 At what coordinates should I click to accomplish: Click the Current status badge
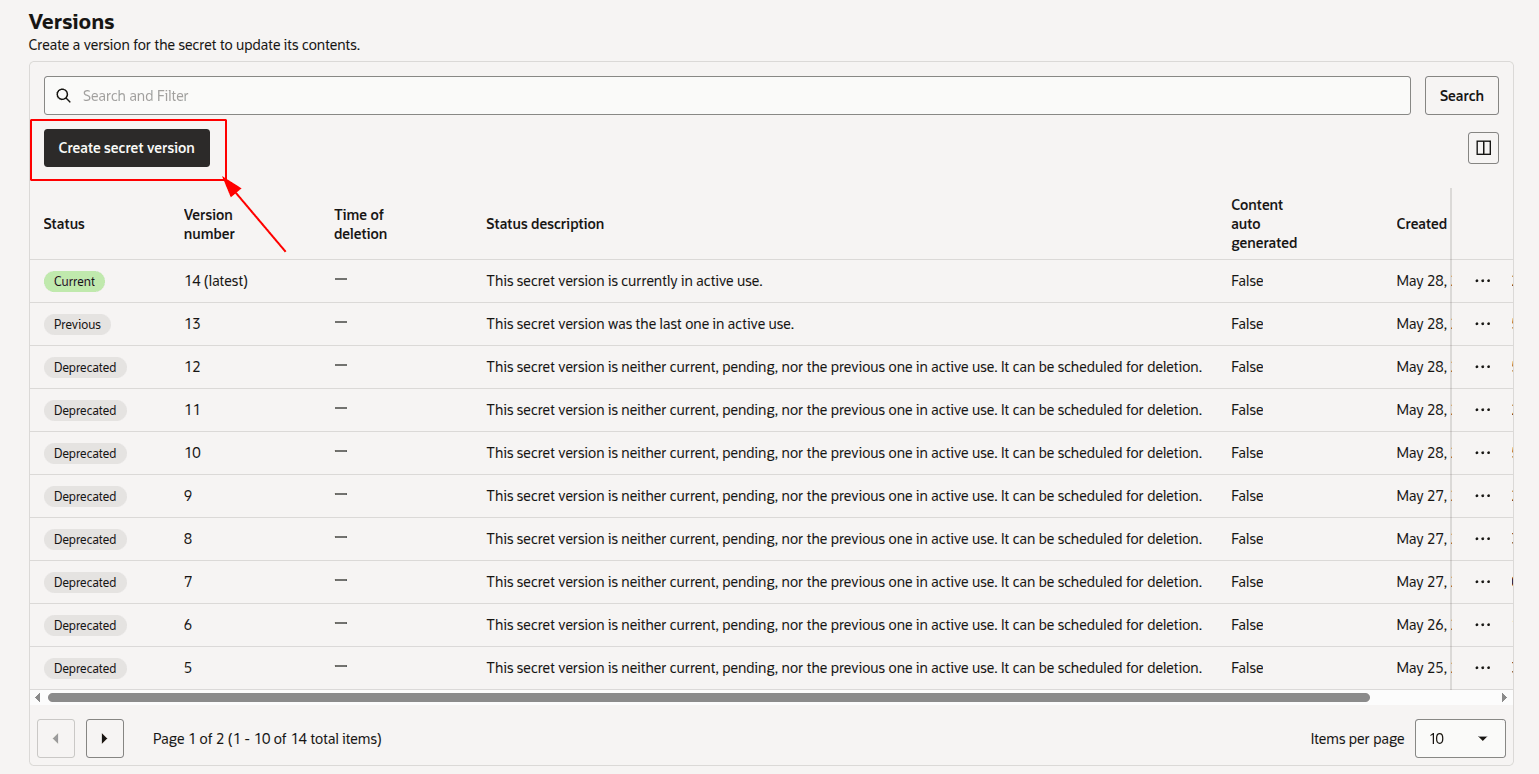tap(74, 282)
